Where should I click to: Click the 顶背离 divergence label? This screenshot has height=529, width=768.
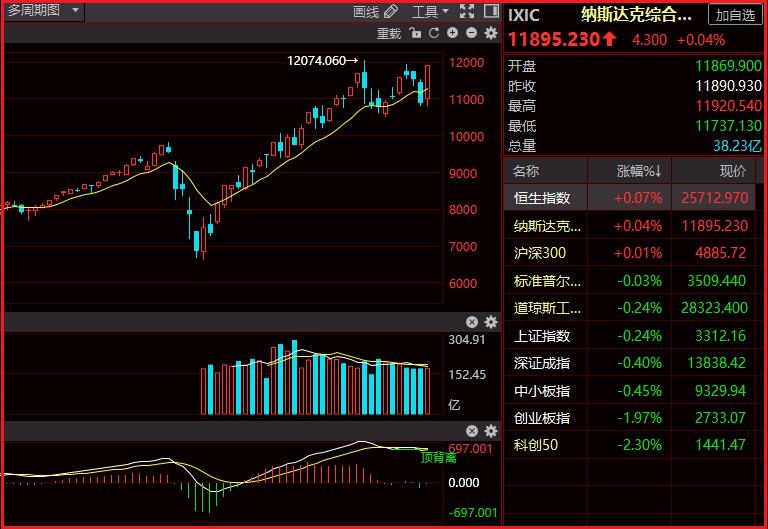tap(438, 457)
